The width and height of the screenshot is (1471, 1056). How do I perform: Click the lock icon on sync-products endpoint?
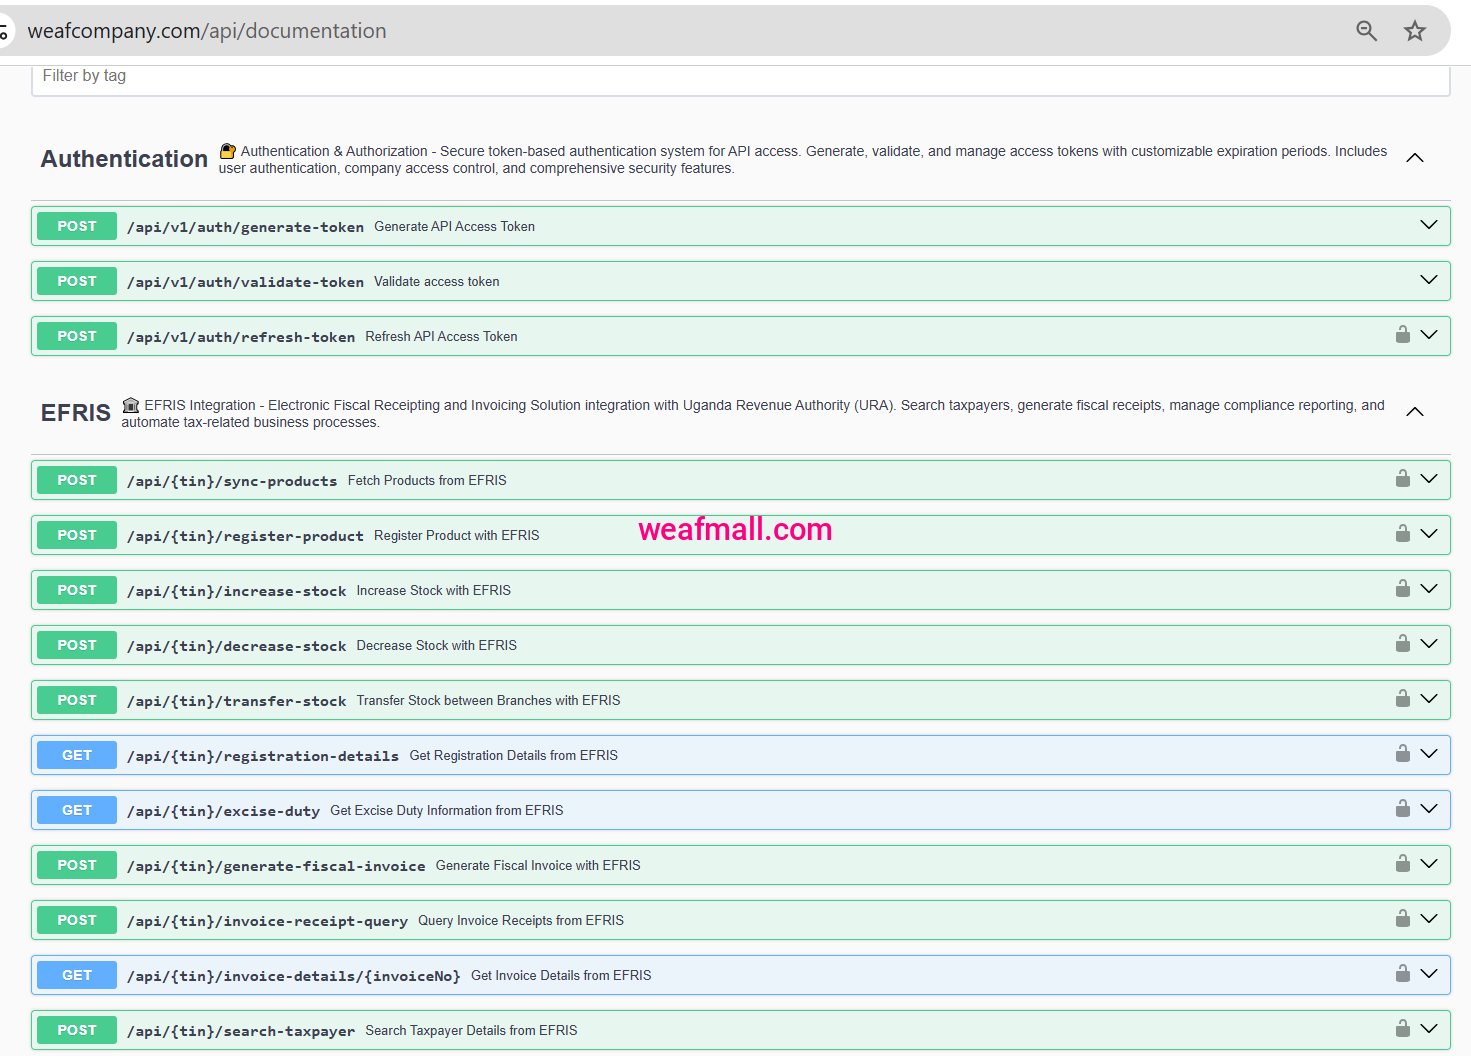pyautogui.click(x=1402, y=478)
